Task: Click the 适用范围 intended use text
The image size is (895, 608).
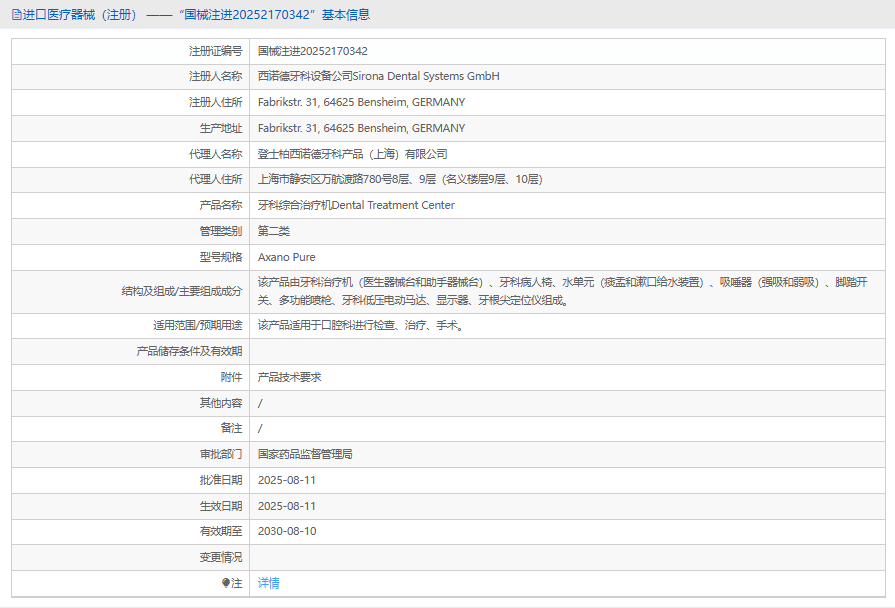Action: (360, 325)
